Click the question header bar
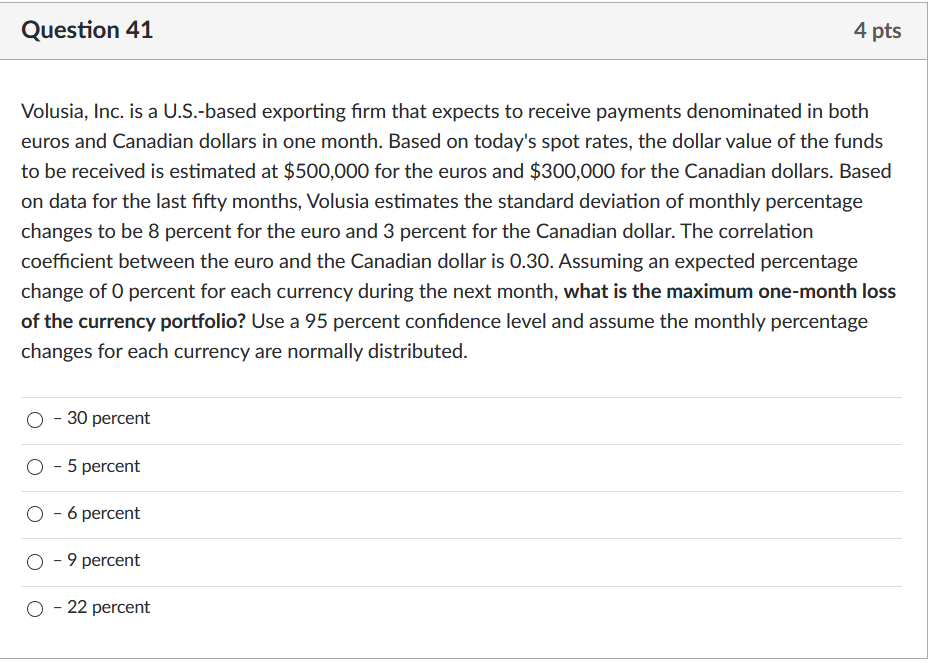930x663 pixels. [x=465, y=30]
